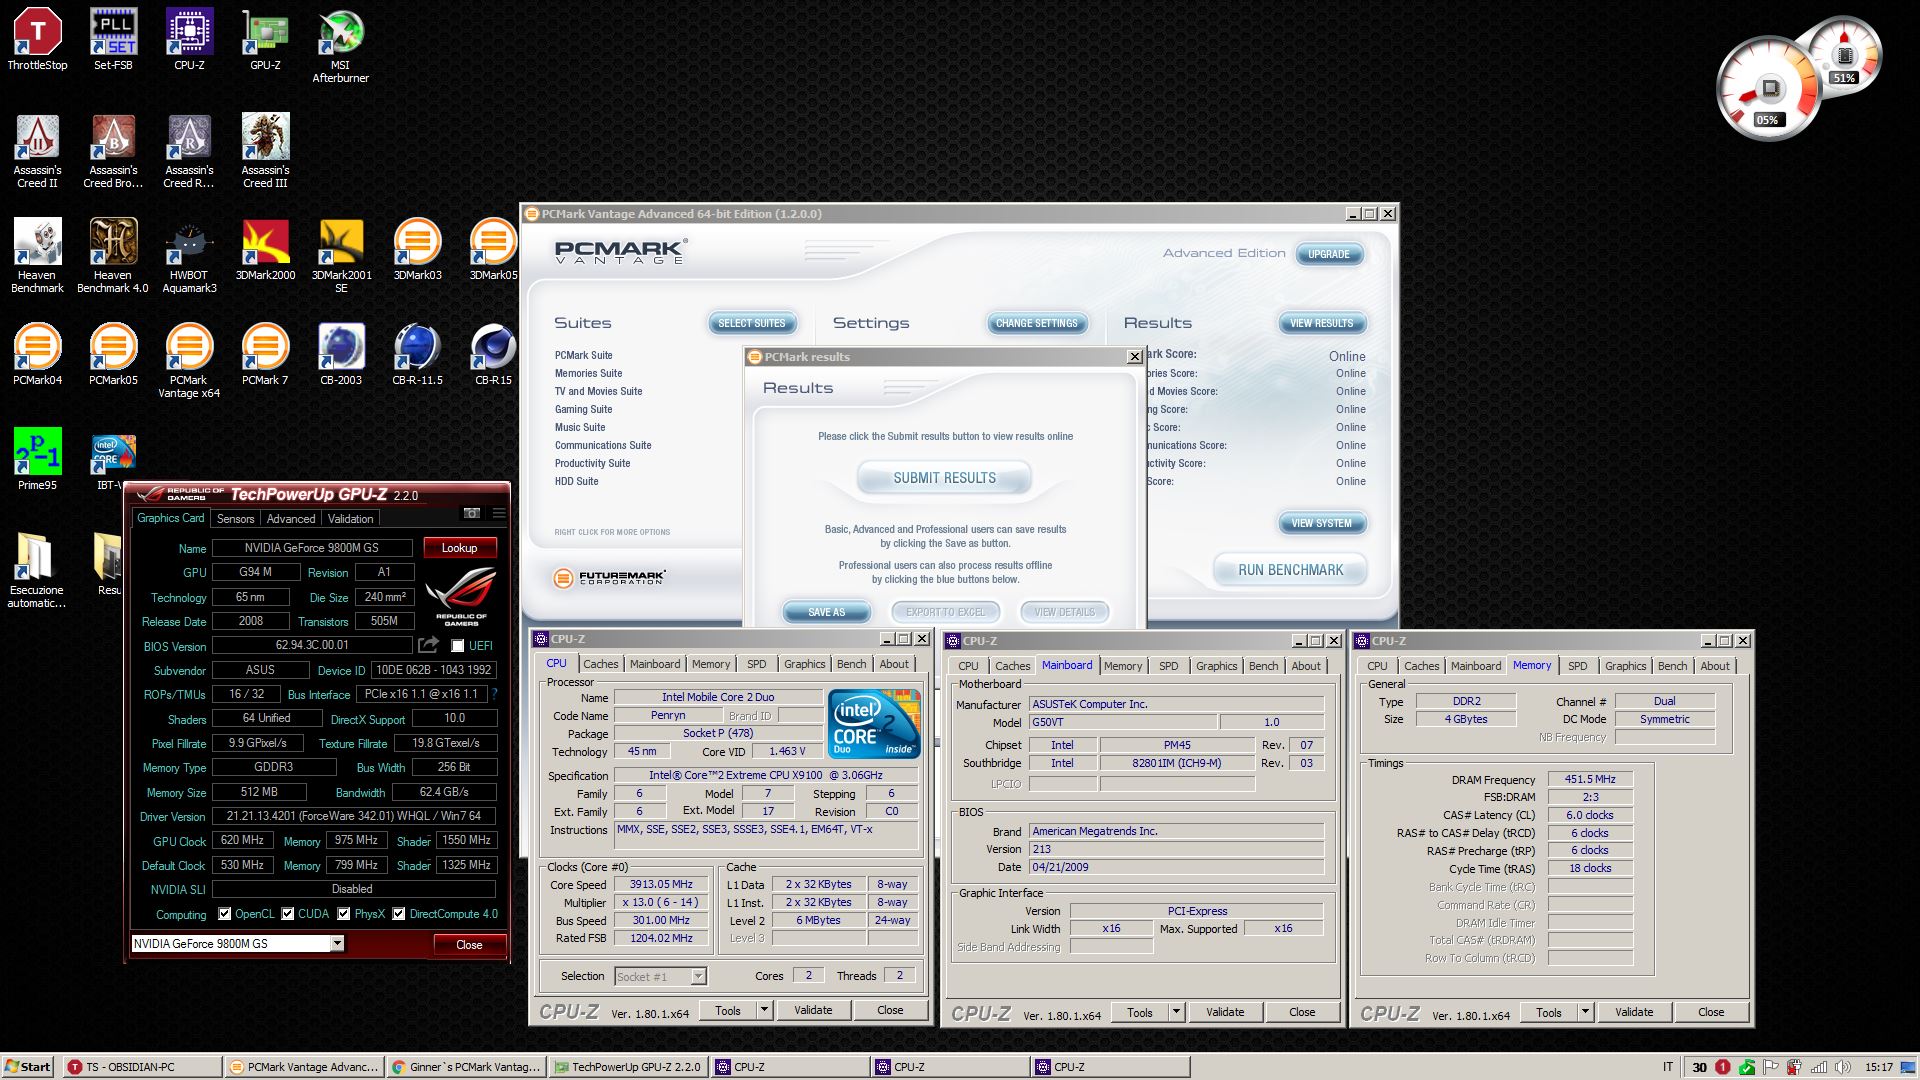
Task: Toggle DirectCompute 4.0 checkbox
Action: click(x=399, y=914)
